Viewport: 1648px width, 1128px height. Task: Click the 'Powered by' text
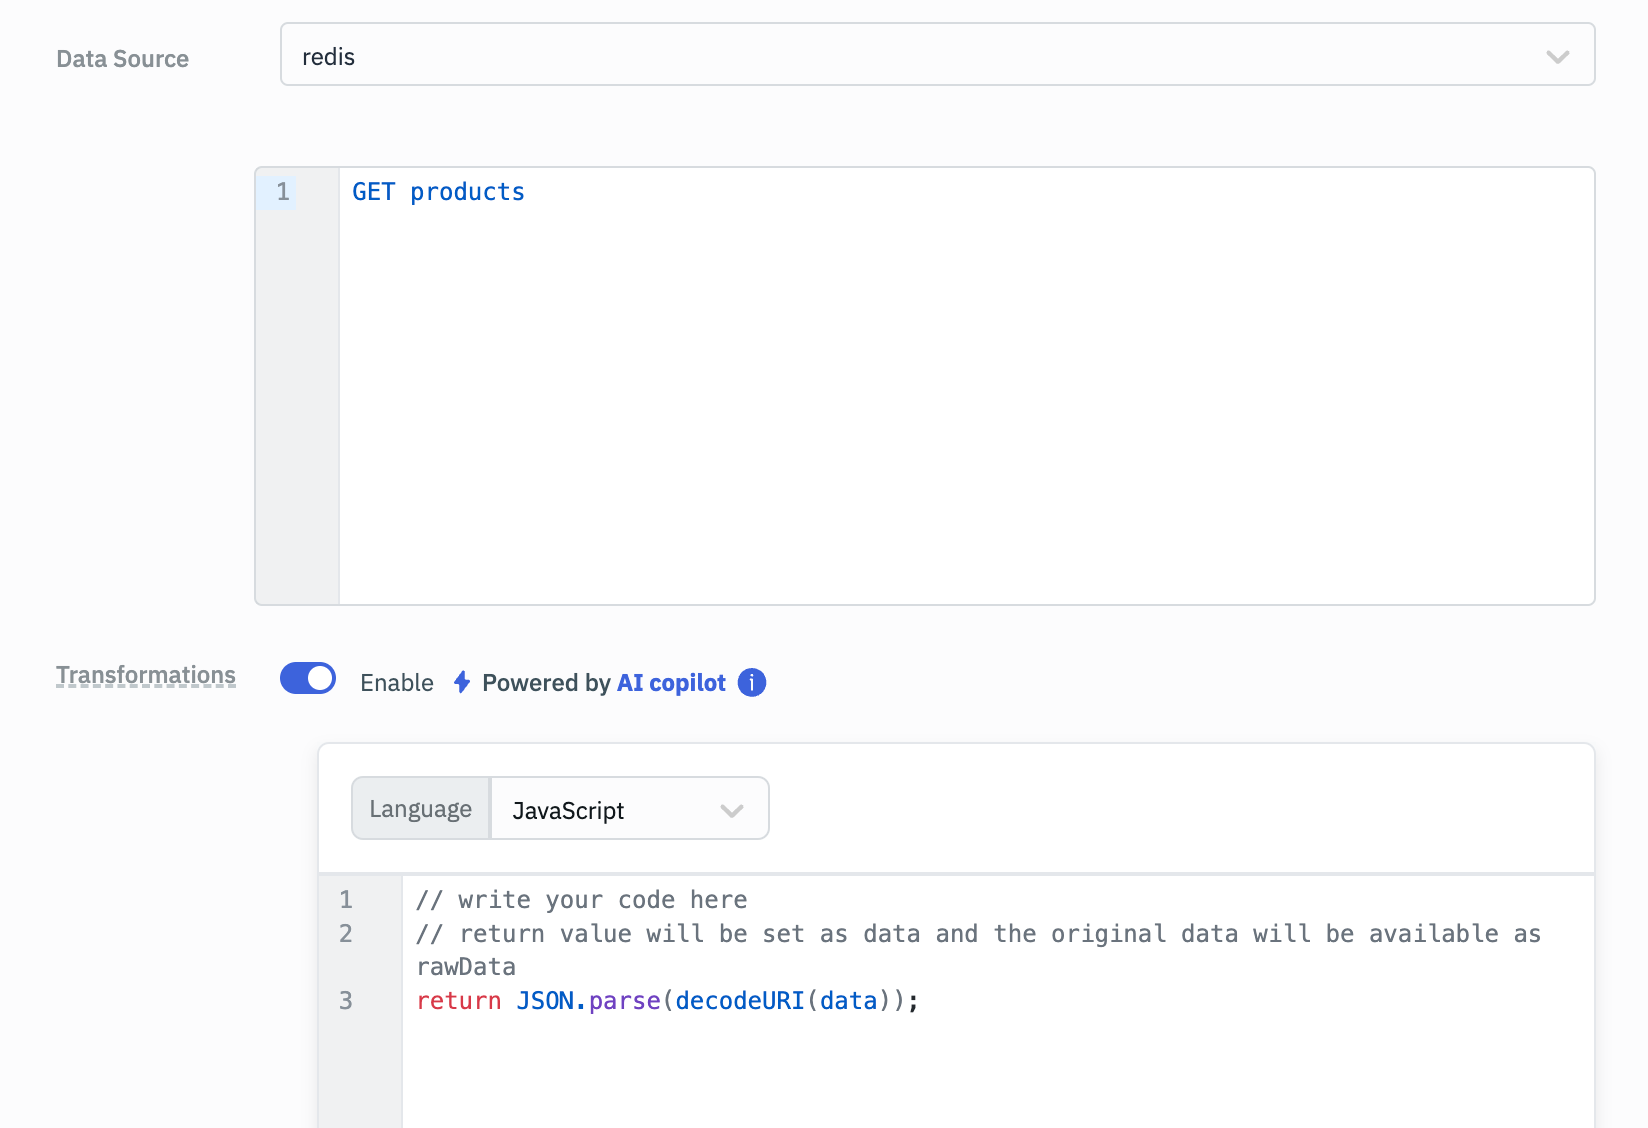545,683
